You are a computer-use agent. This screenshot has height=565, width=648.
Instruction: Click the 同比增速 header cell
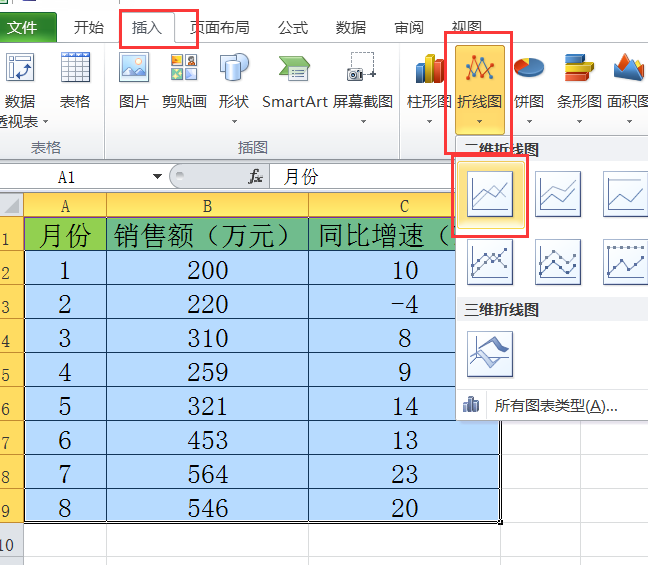382,234
